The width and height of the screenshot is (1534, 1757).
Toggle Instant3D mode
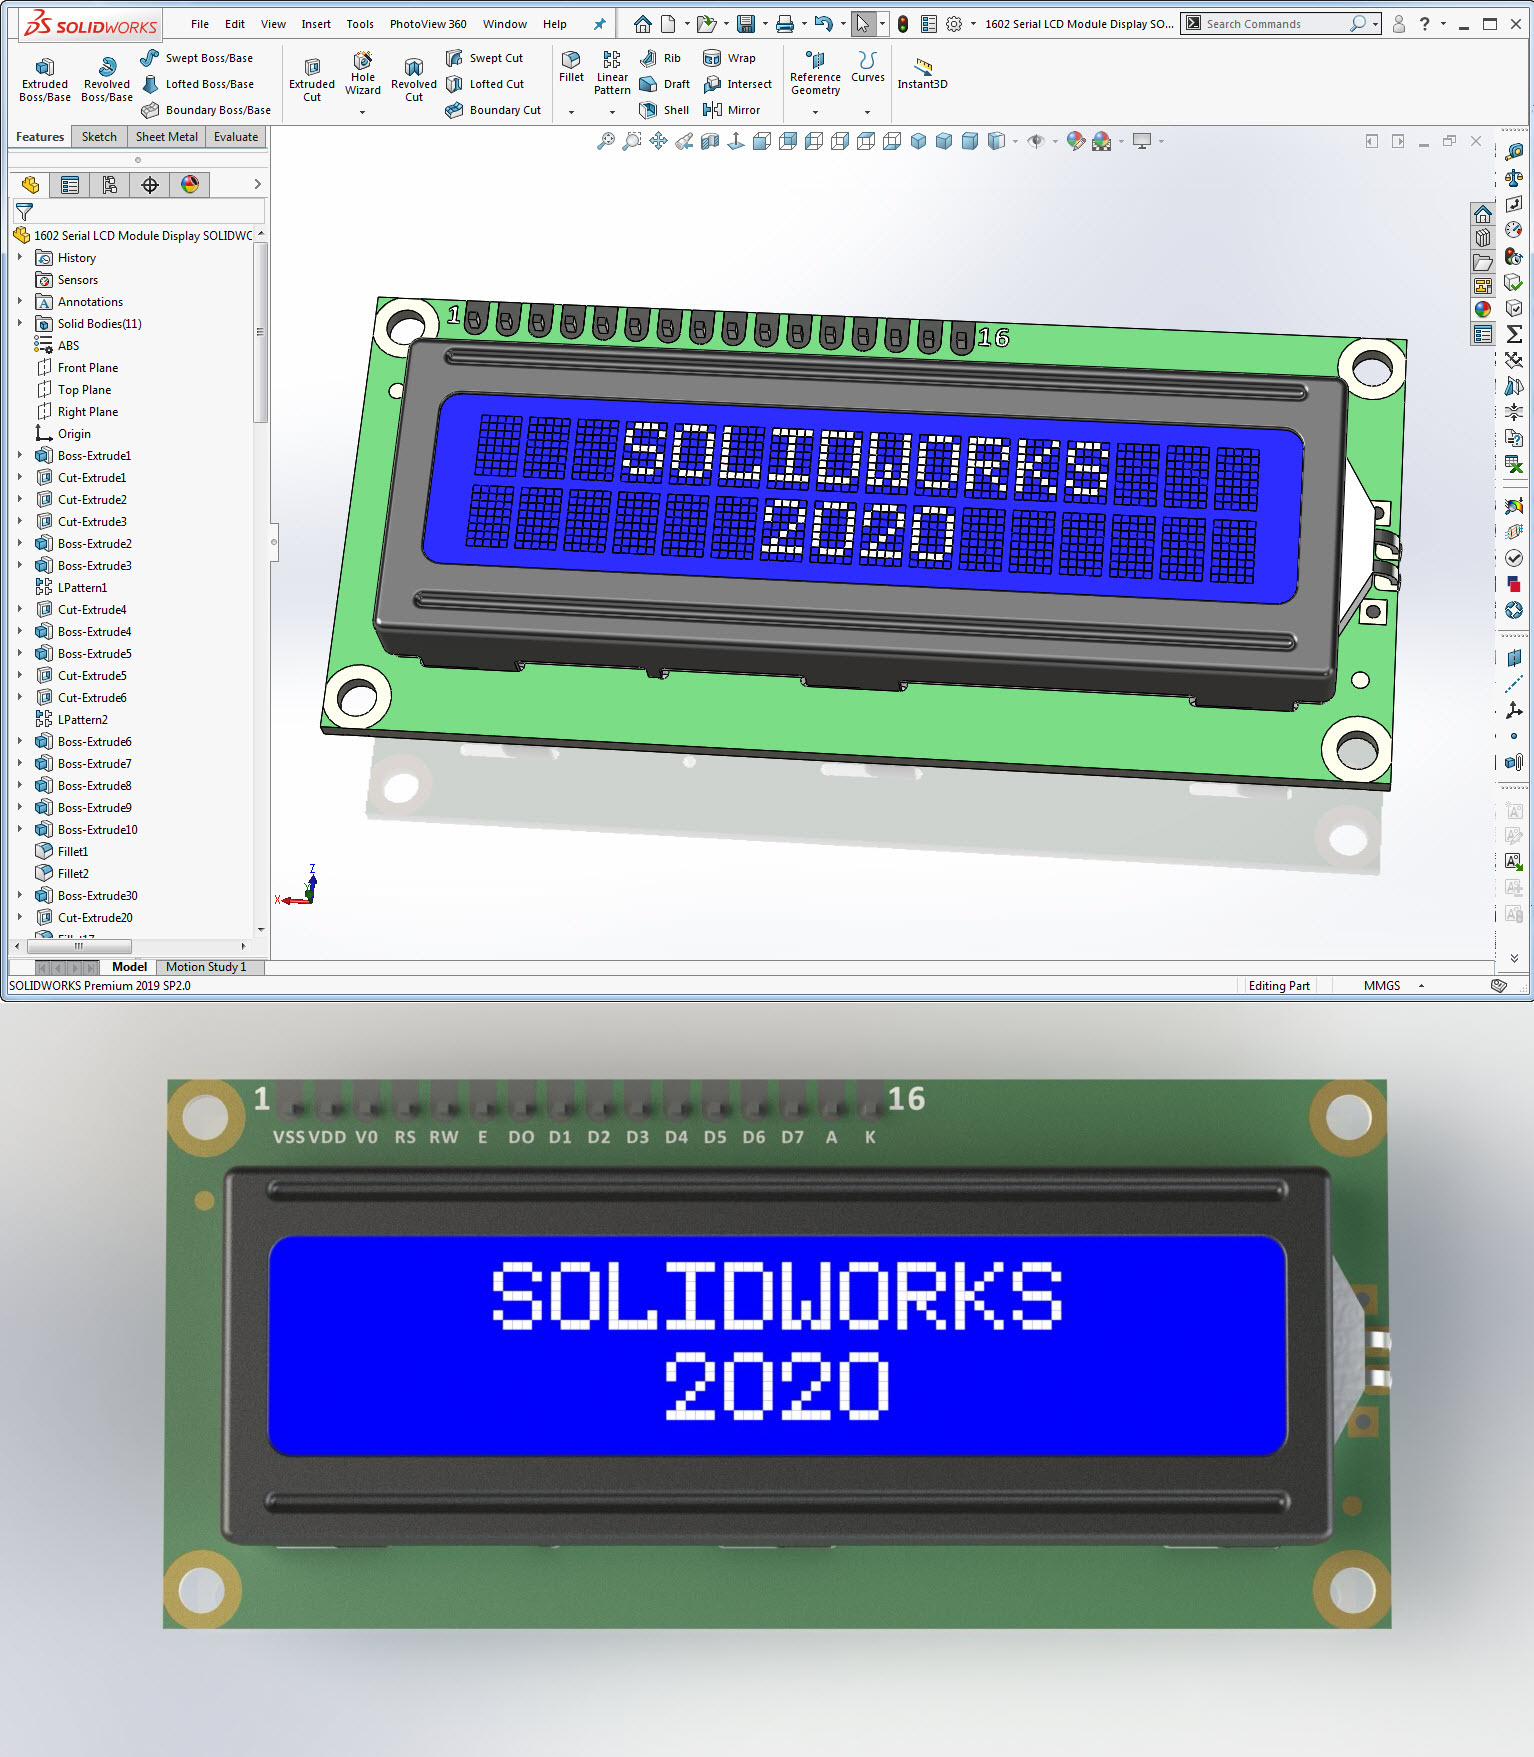[922, 73]
